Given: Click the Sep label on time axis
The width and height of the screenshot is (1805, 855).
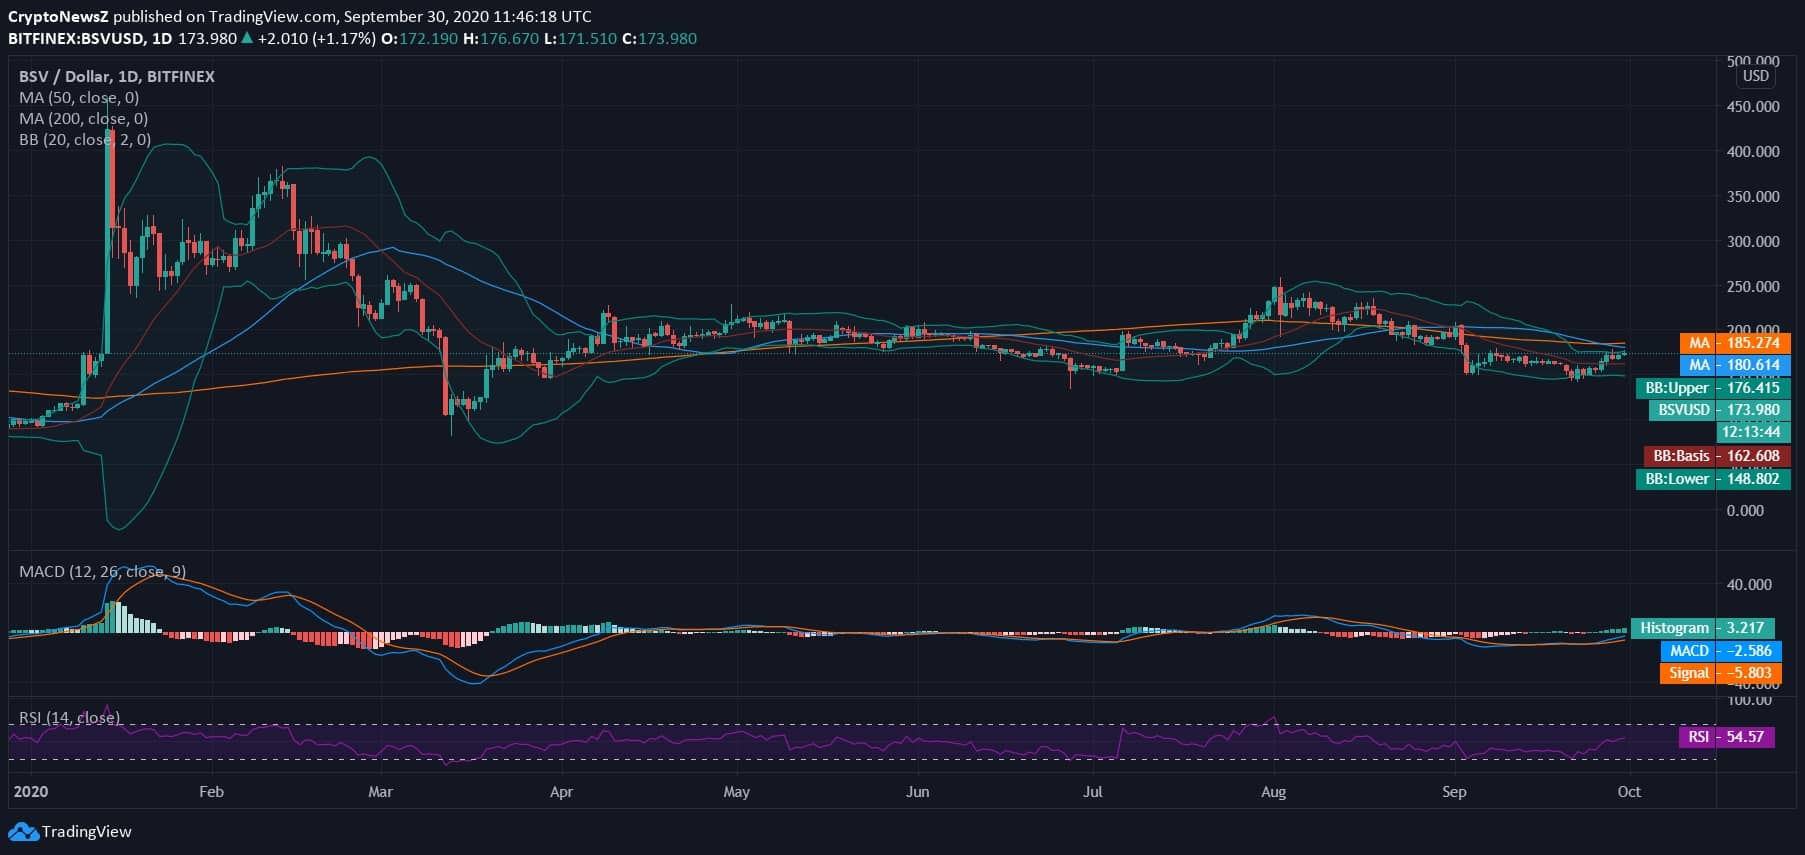Looking at the screenshot, I should point(1454,791).
